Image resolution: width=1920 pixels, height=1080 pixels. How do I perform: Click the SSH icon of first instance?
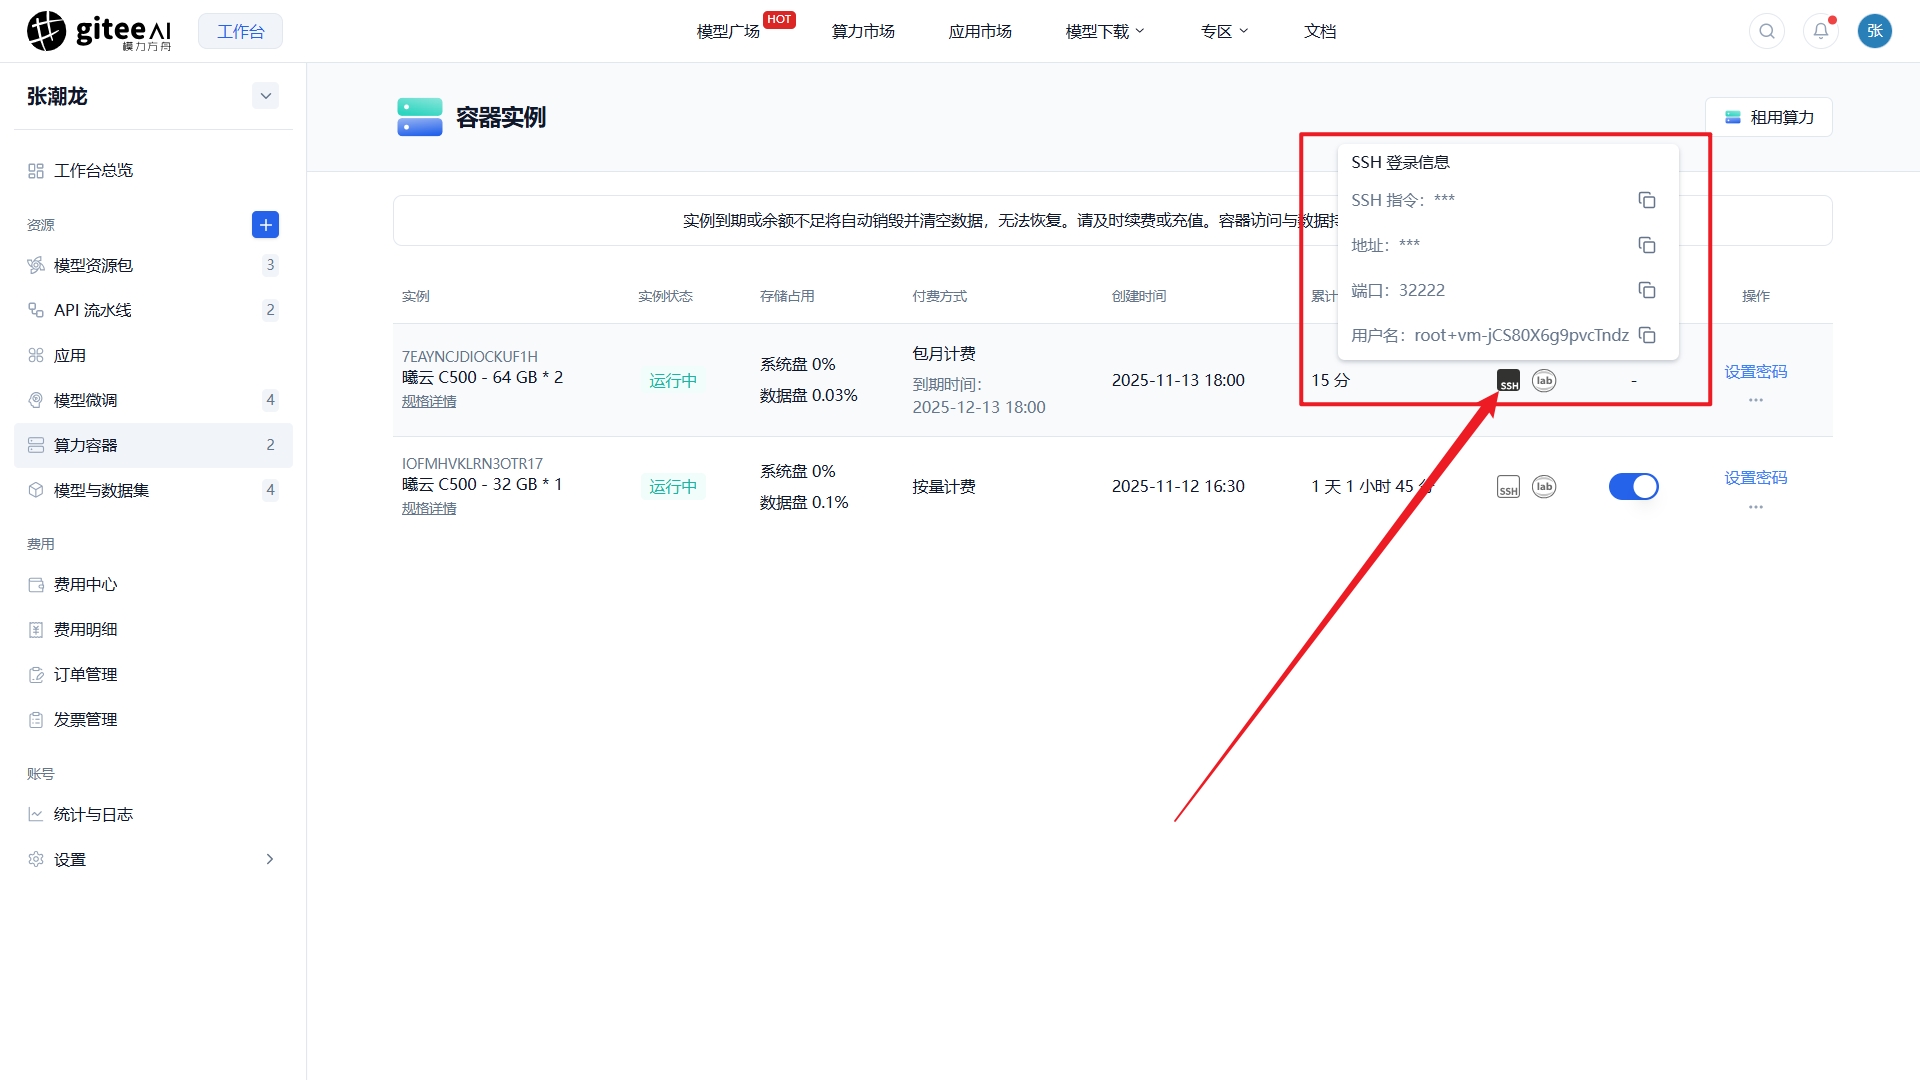pyautogui.click(x=1508, y=381)
